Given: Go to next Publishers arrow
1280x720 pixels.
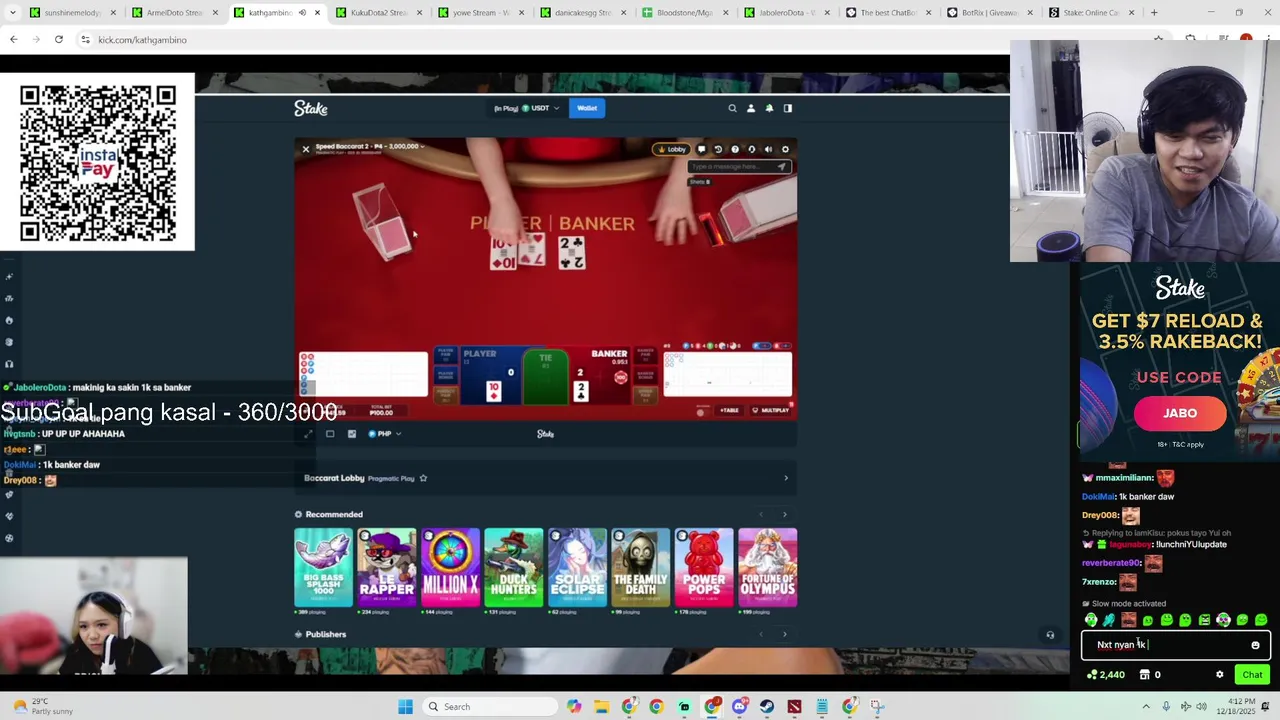Looking at the screenshot, I should click(x=785, y=634).
